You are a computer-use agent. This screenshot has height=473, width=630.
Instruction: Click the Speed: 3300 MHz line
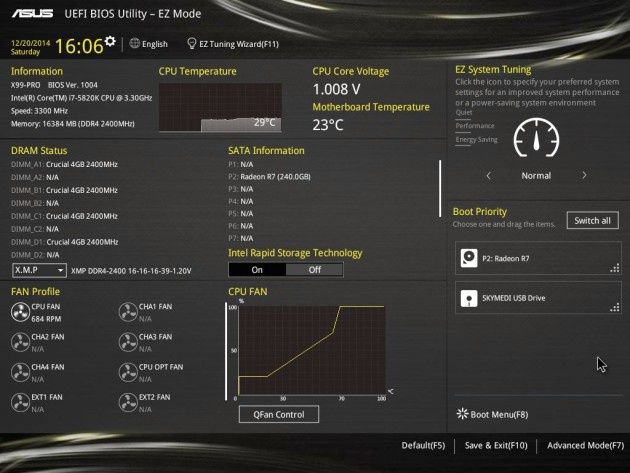39,111
